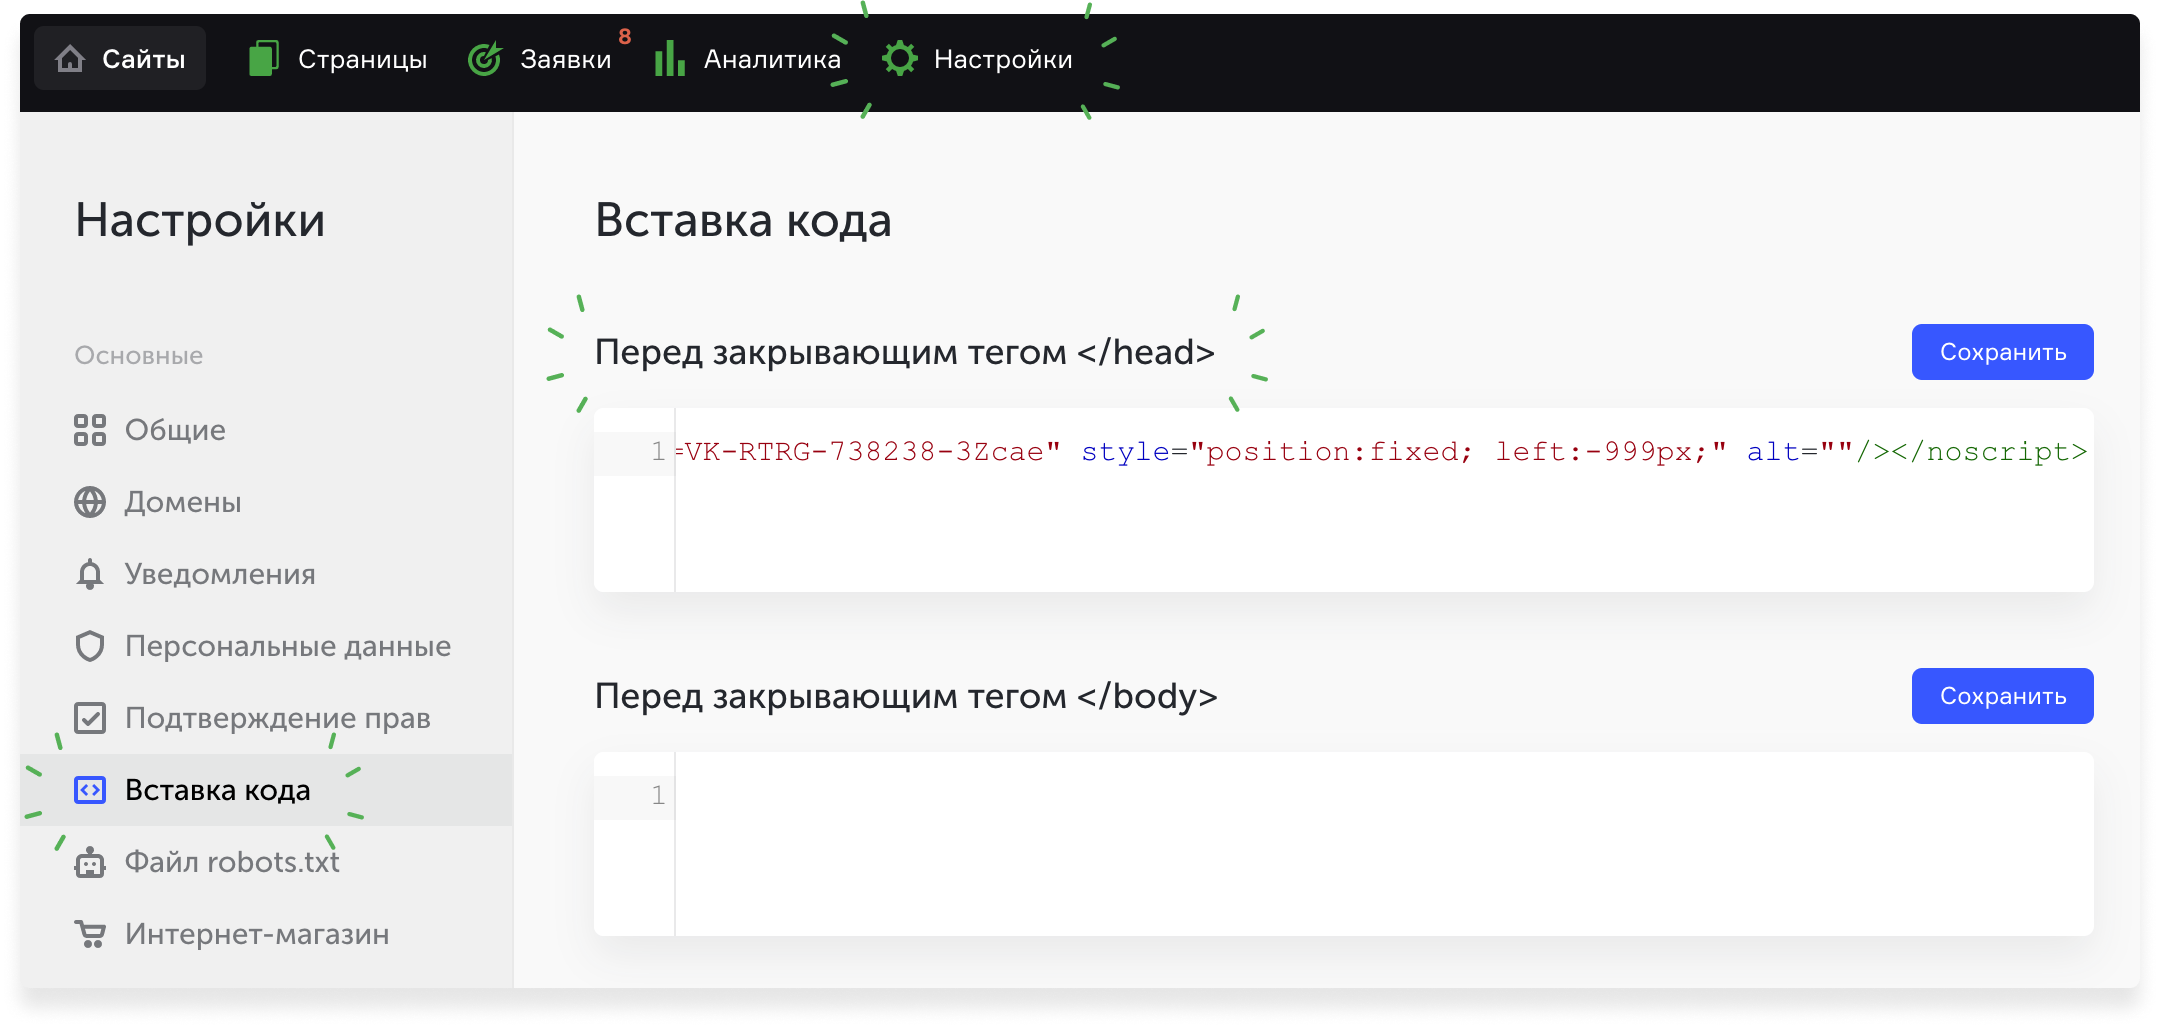Click the 'Настройки' sidebar heading
Screen dimensions: 2160x1028
tap(200, 220)
